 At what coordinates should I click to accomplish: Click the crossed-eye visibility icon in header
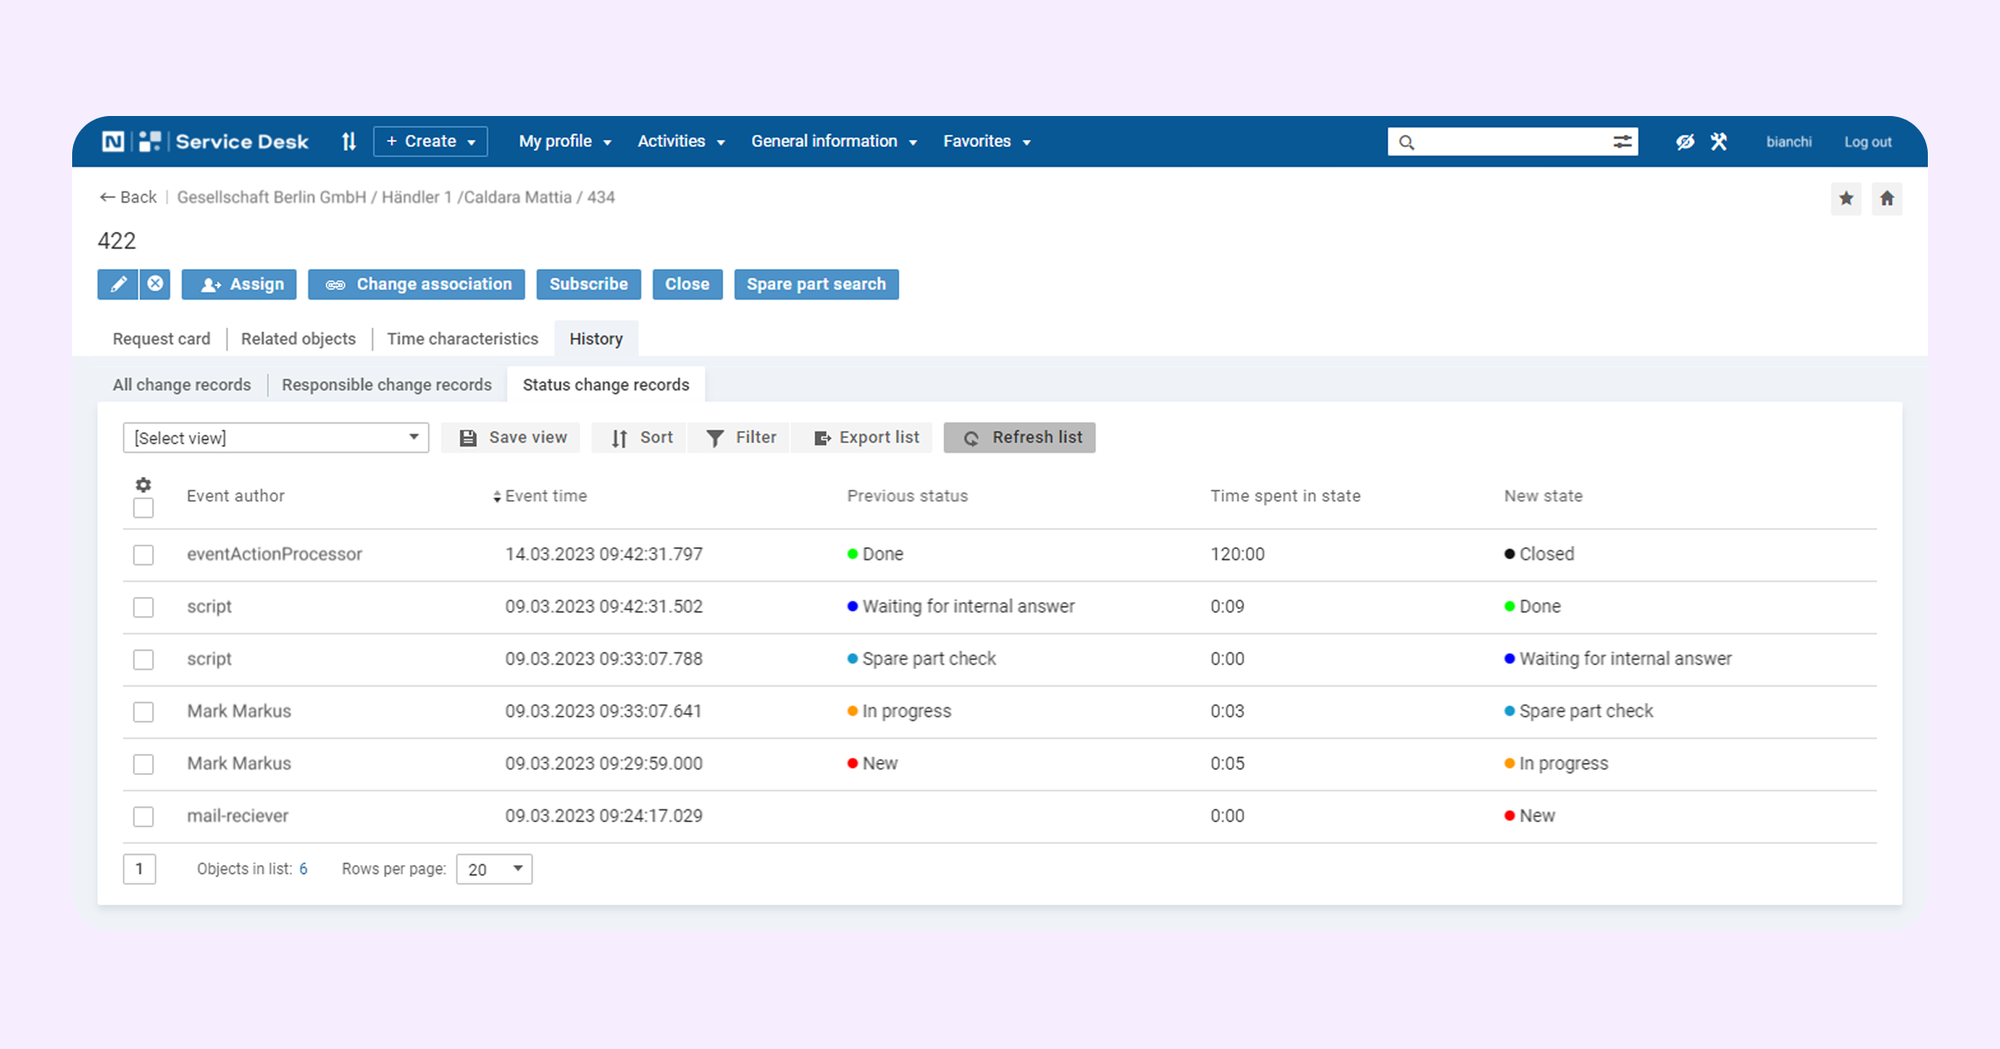[x=1685, y=142]
